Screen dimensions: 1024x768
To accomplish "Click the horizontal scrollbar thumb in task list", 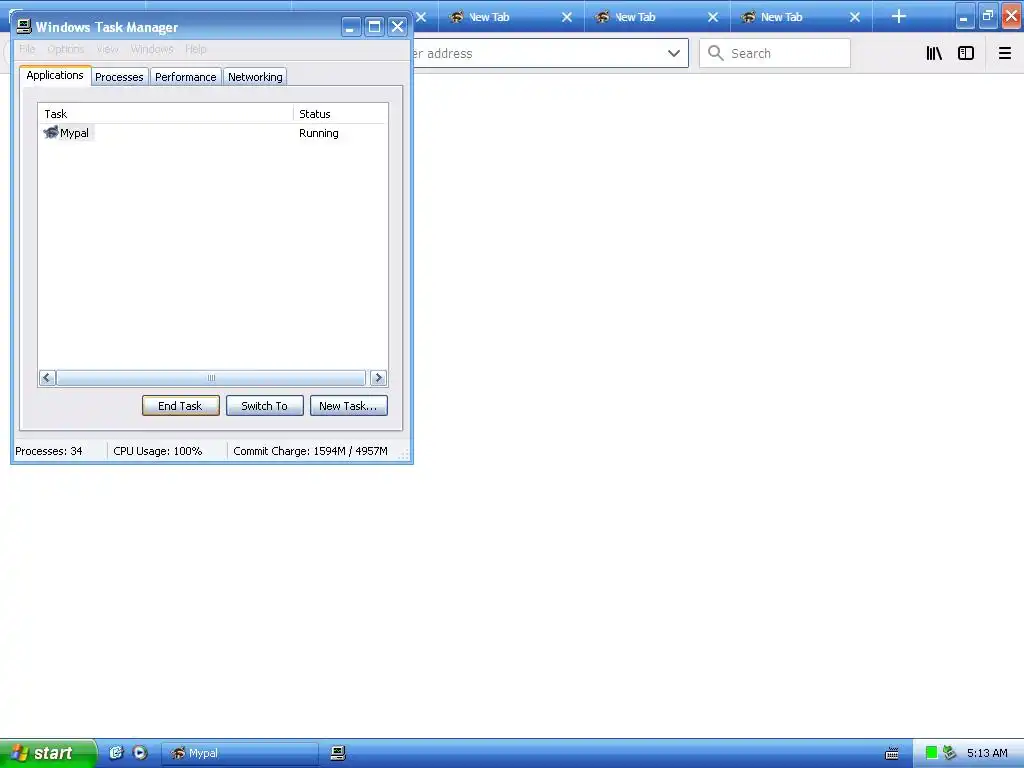I will coord(211,378).
